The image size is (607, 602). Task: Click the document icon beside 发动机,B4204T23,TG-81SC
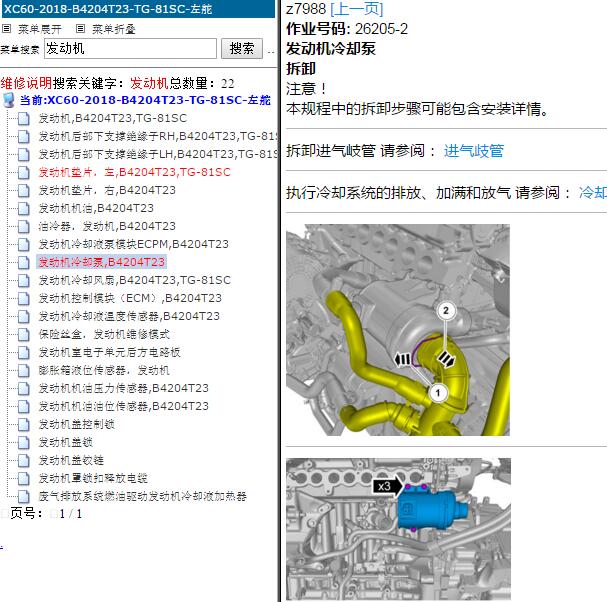(x=24, y=118)
